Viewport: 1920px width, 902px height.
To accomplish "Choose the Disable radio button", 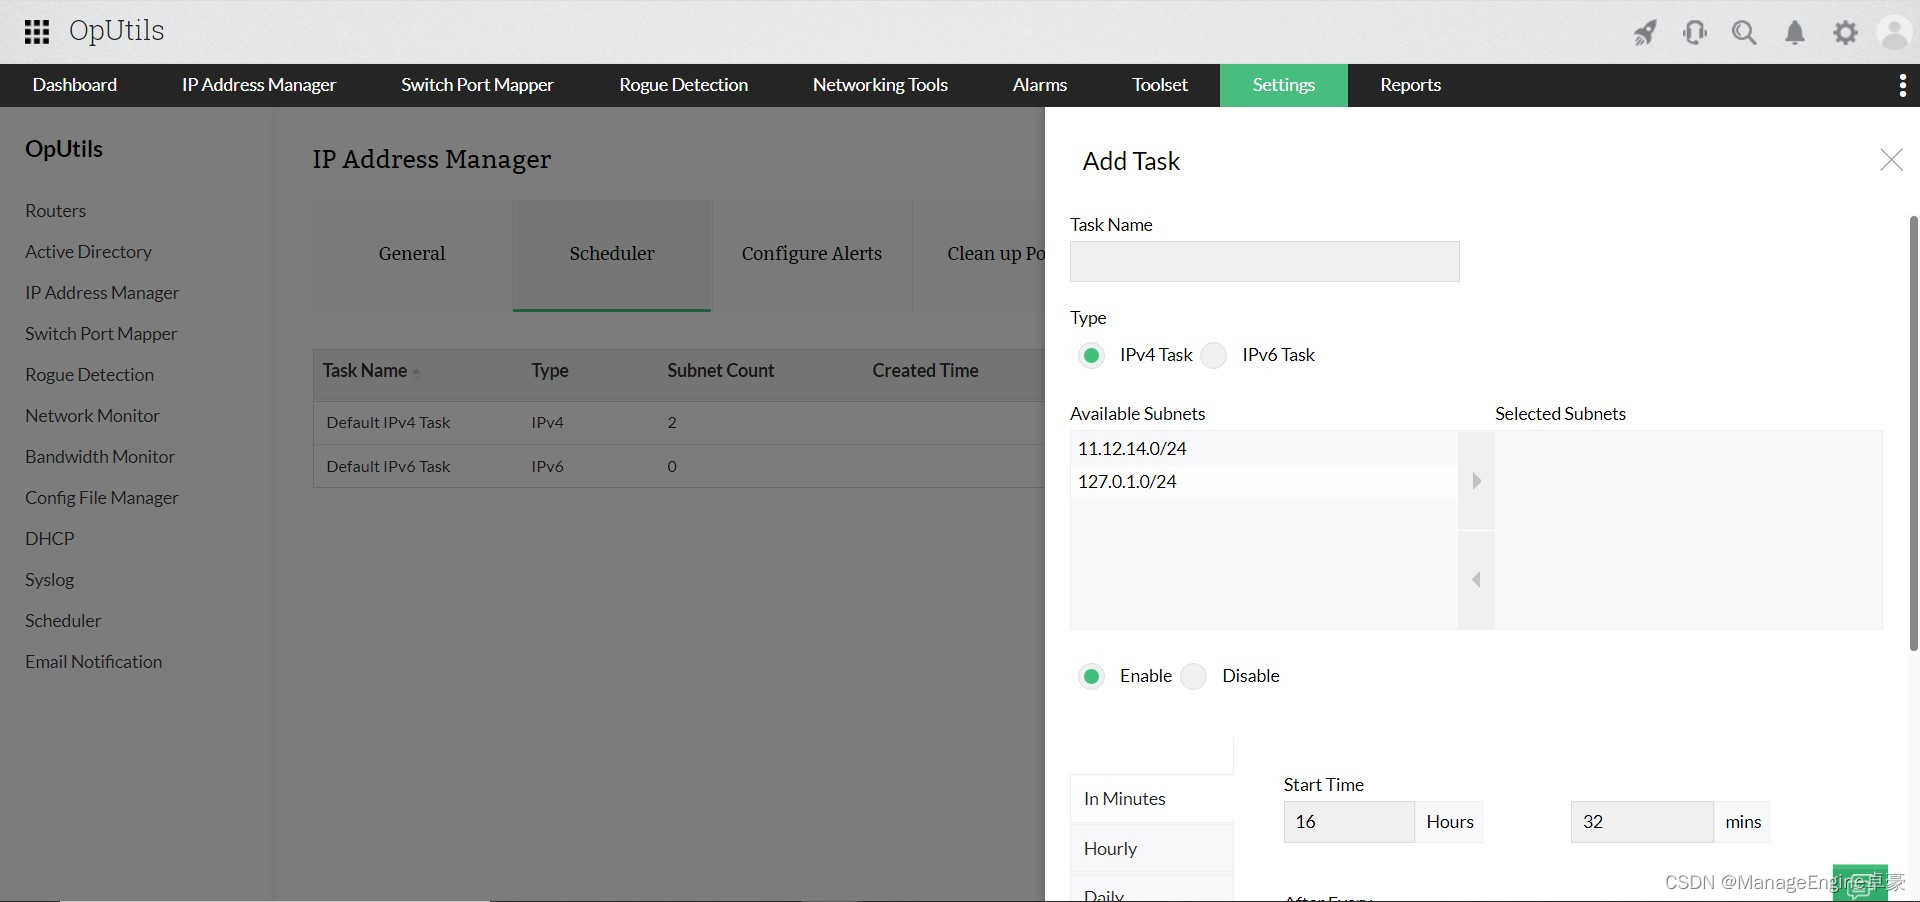I will 1194,677.
